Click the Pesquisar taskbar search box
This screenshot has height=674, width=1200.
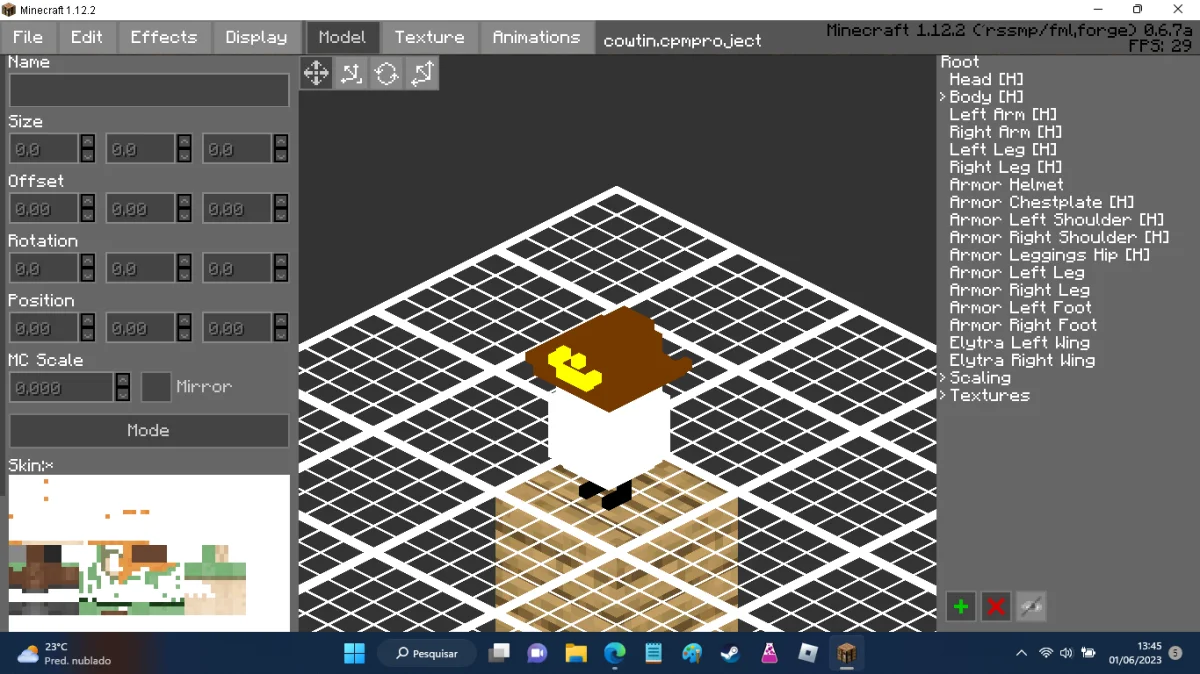pos(426,653)
